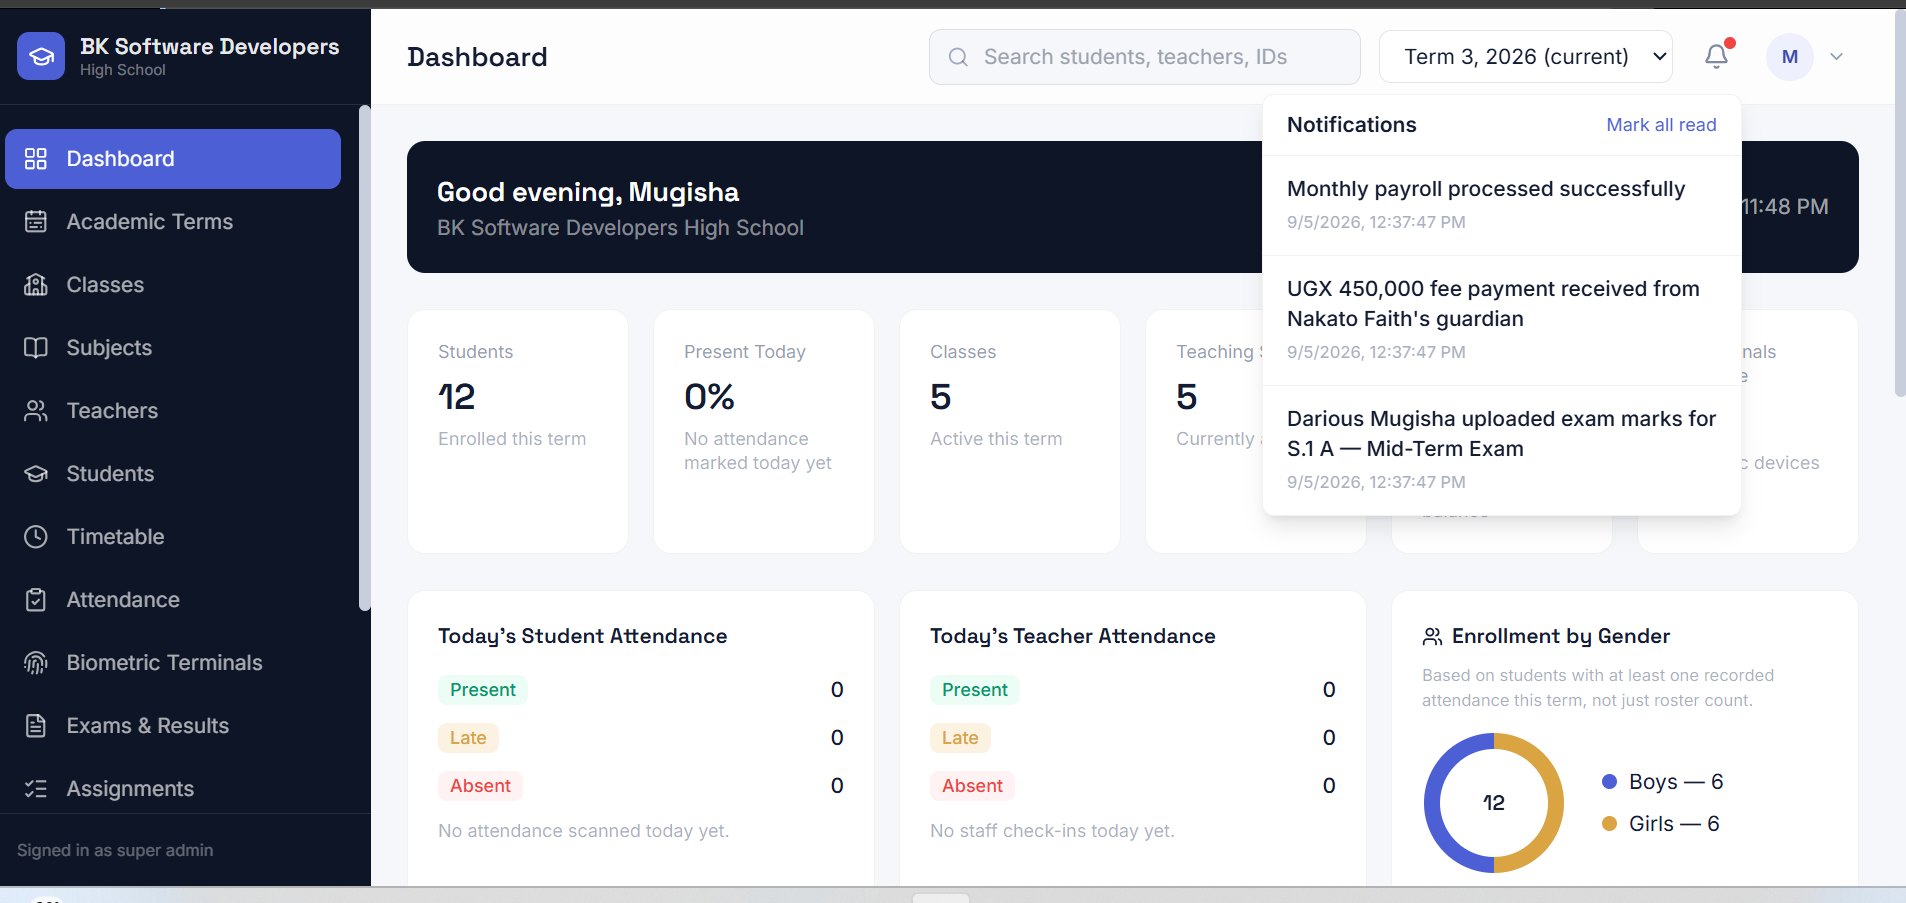Image resolution: width=1906 pixels, height=903 pixels.
Task: Open the notifications bell icon
Action: click(1716, 56)
